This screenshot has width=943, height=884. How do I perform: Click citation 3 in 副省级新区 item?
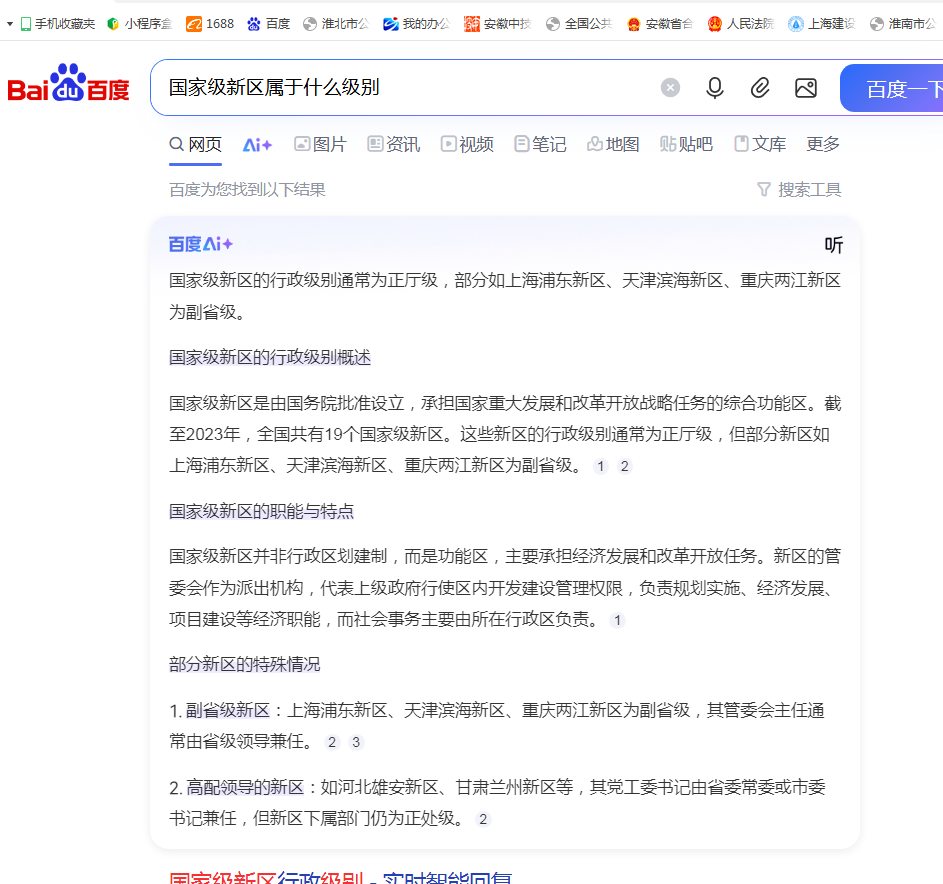[356, 742]
